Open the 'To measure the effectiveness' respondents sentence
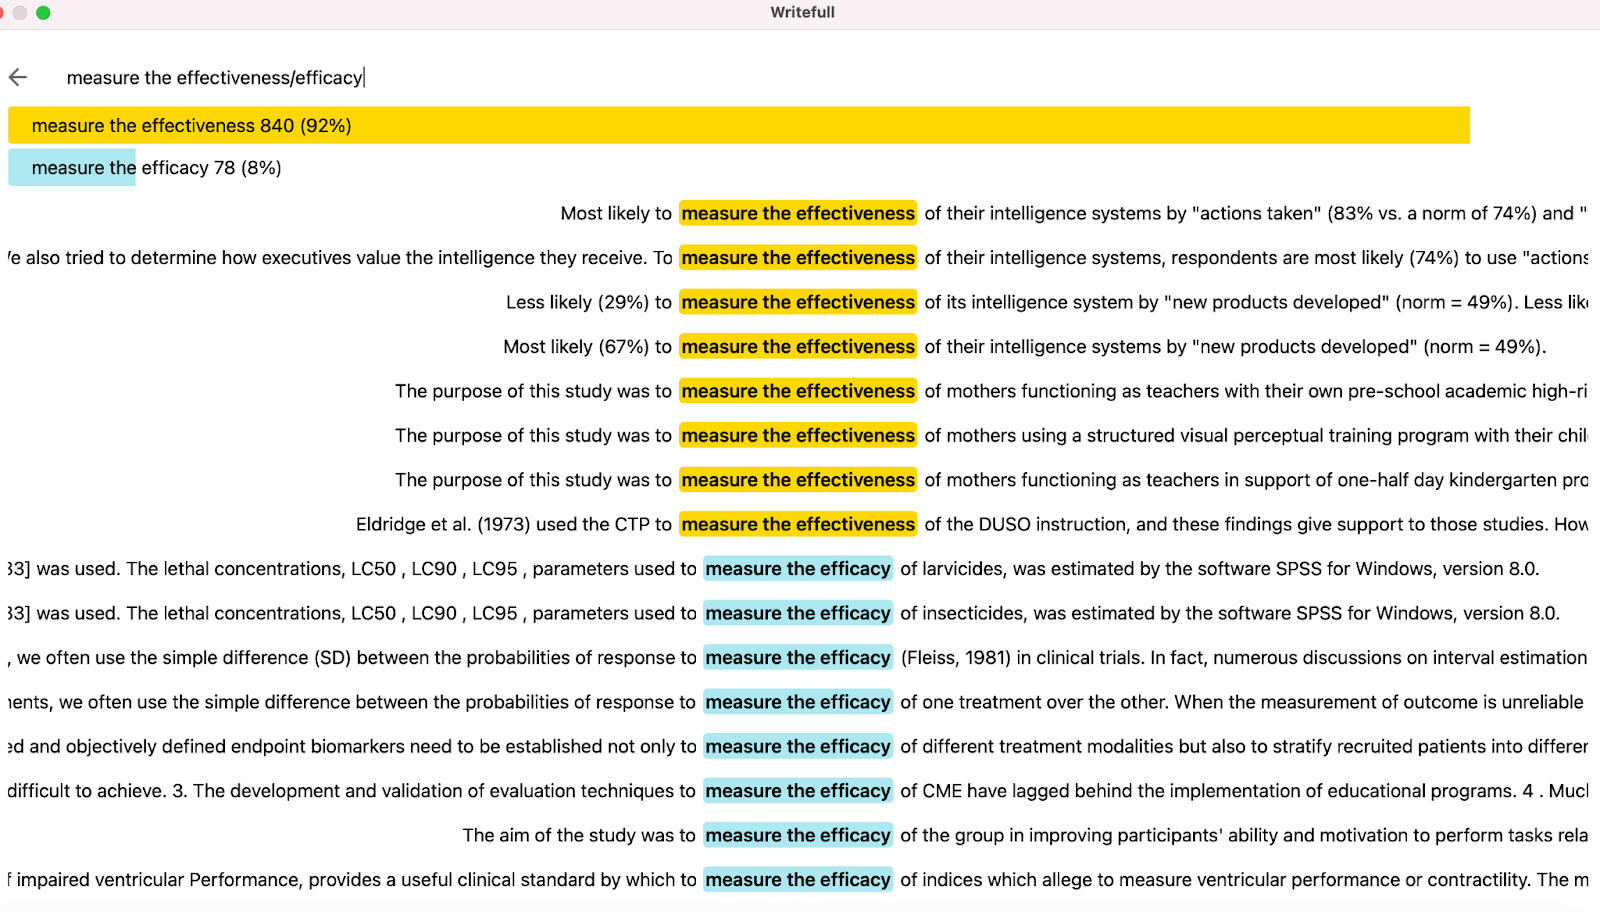 tap(798, 258)
